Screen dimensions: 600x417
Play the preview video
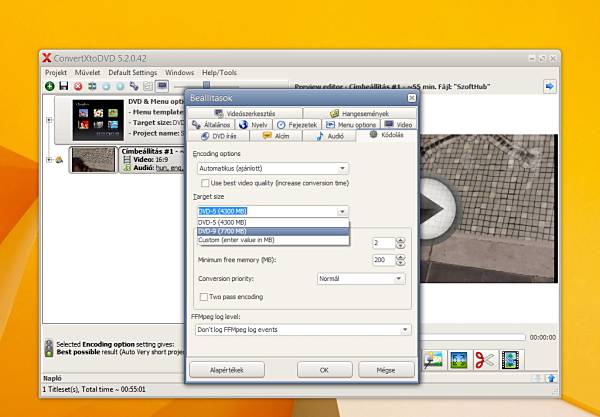(433, 209)
